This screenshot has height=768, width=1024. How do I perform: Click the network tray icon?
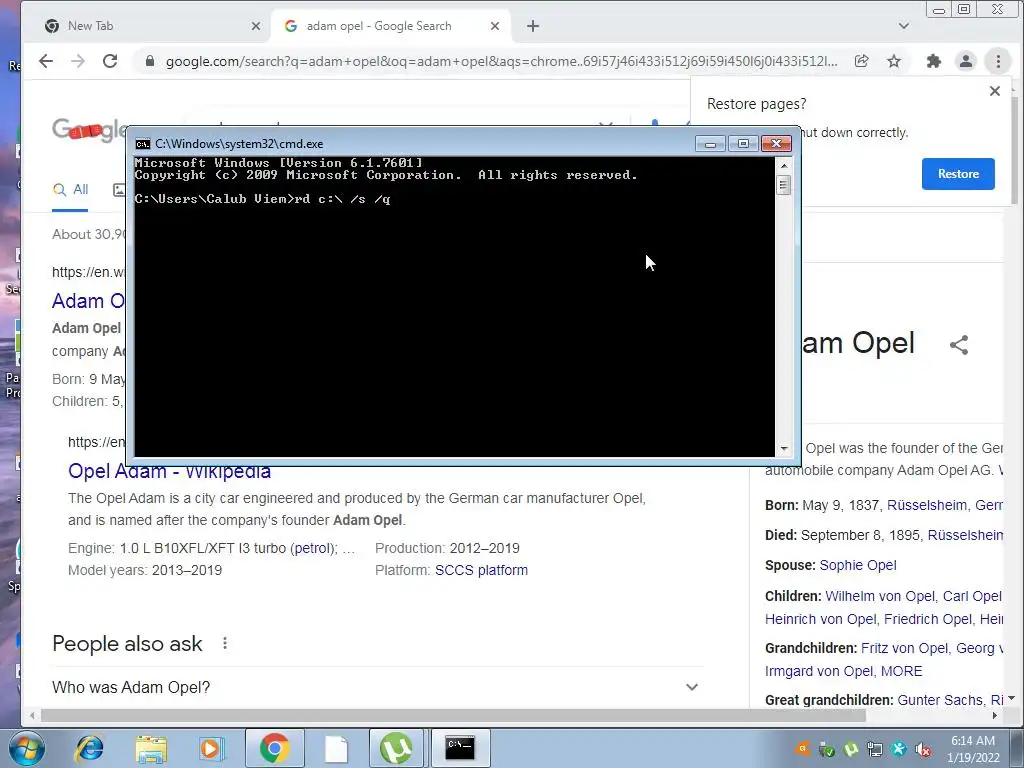pos(874,750)
